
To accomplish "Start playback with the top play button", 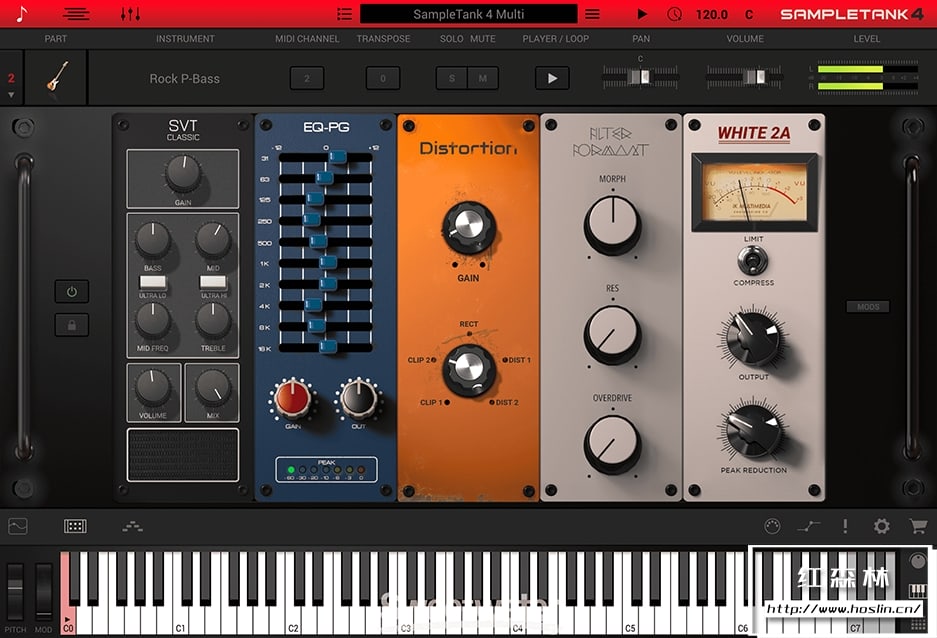I will click(642, 14).
